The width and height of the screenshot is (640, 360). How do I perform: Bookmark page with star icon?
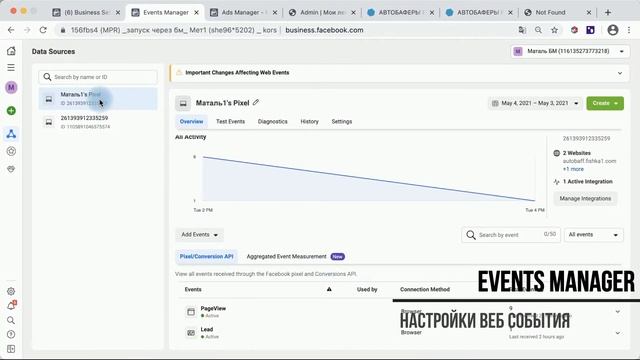tap(554, 30)
